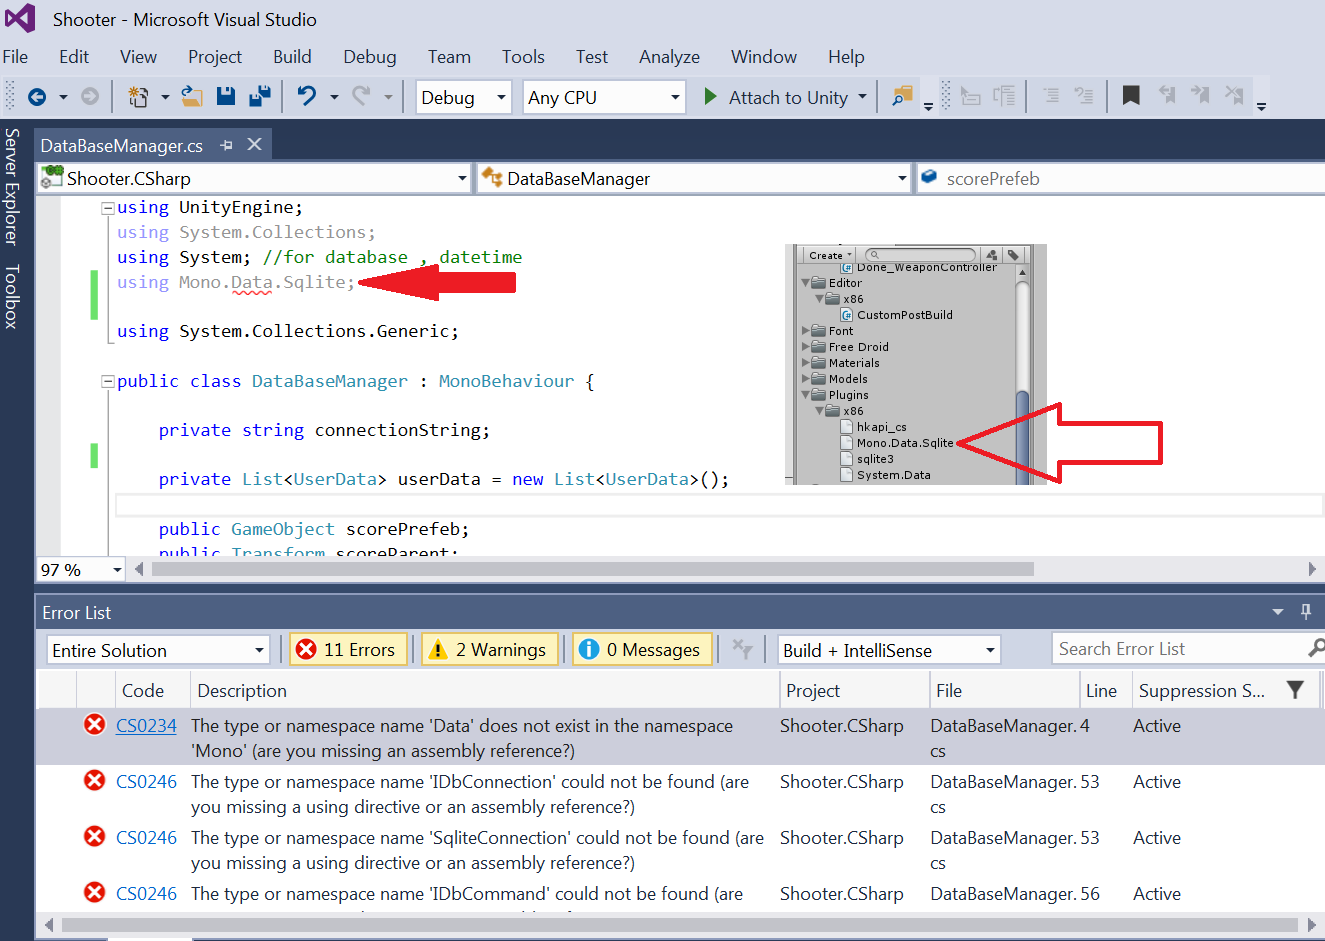Open the CS0246 link for SqliteConnection error
The height and width of the screenshot is (941, 1325).
pos(146,838)
